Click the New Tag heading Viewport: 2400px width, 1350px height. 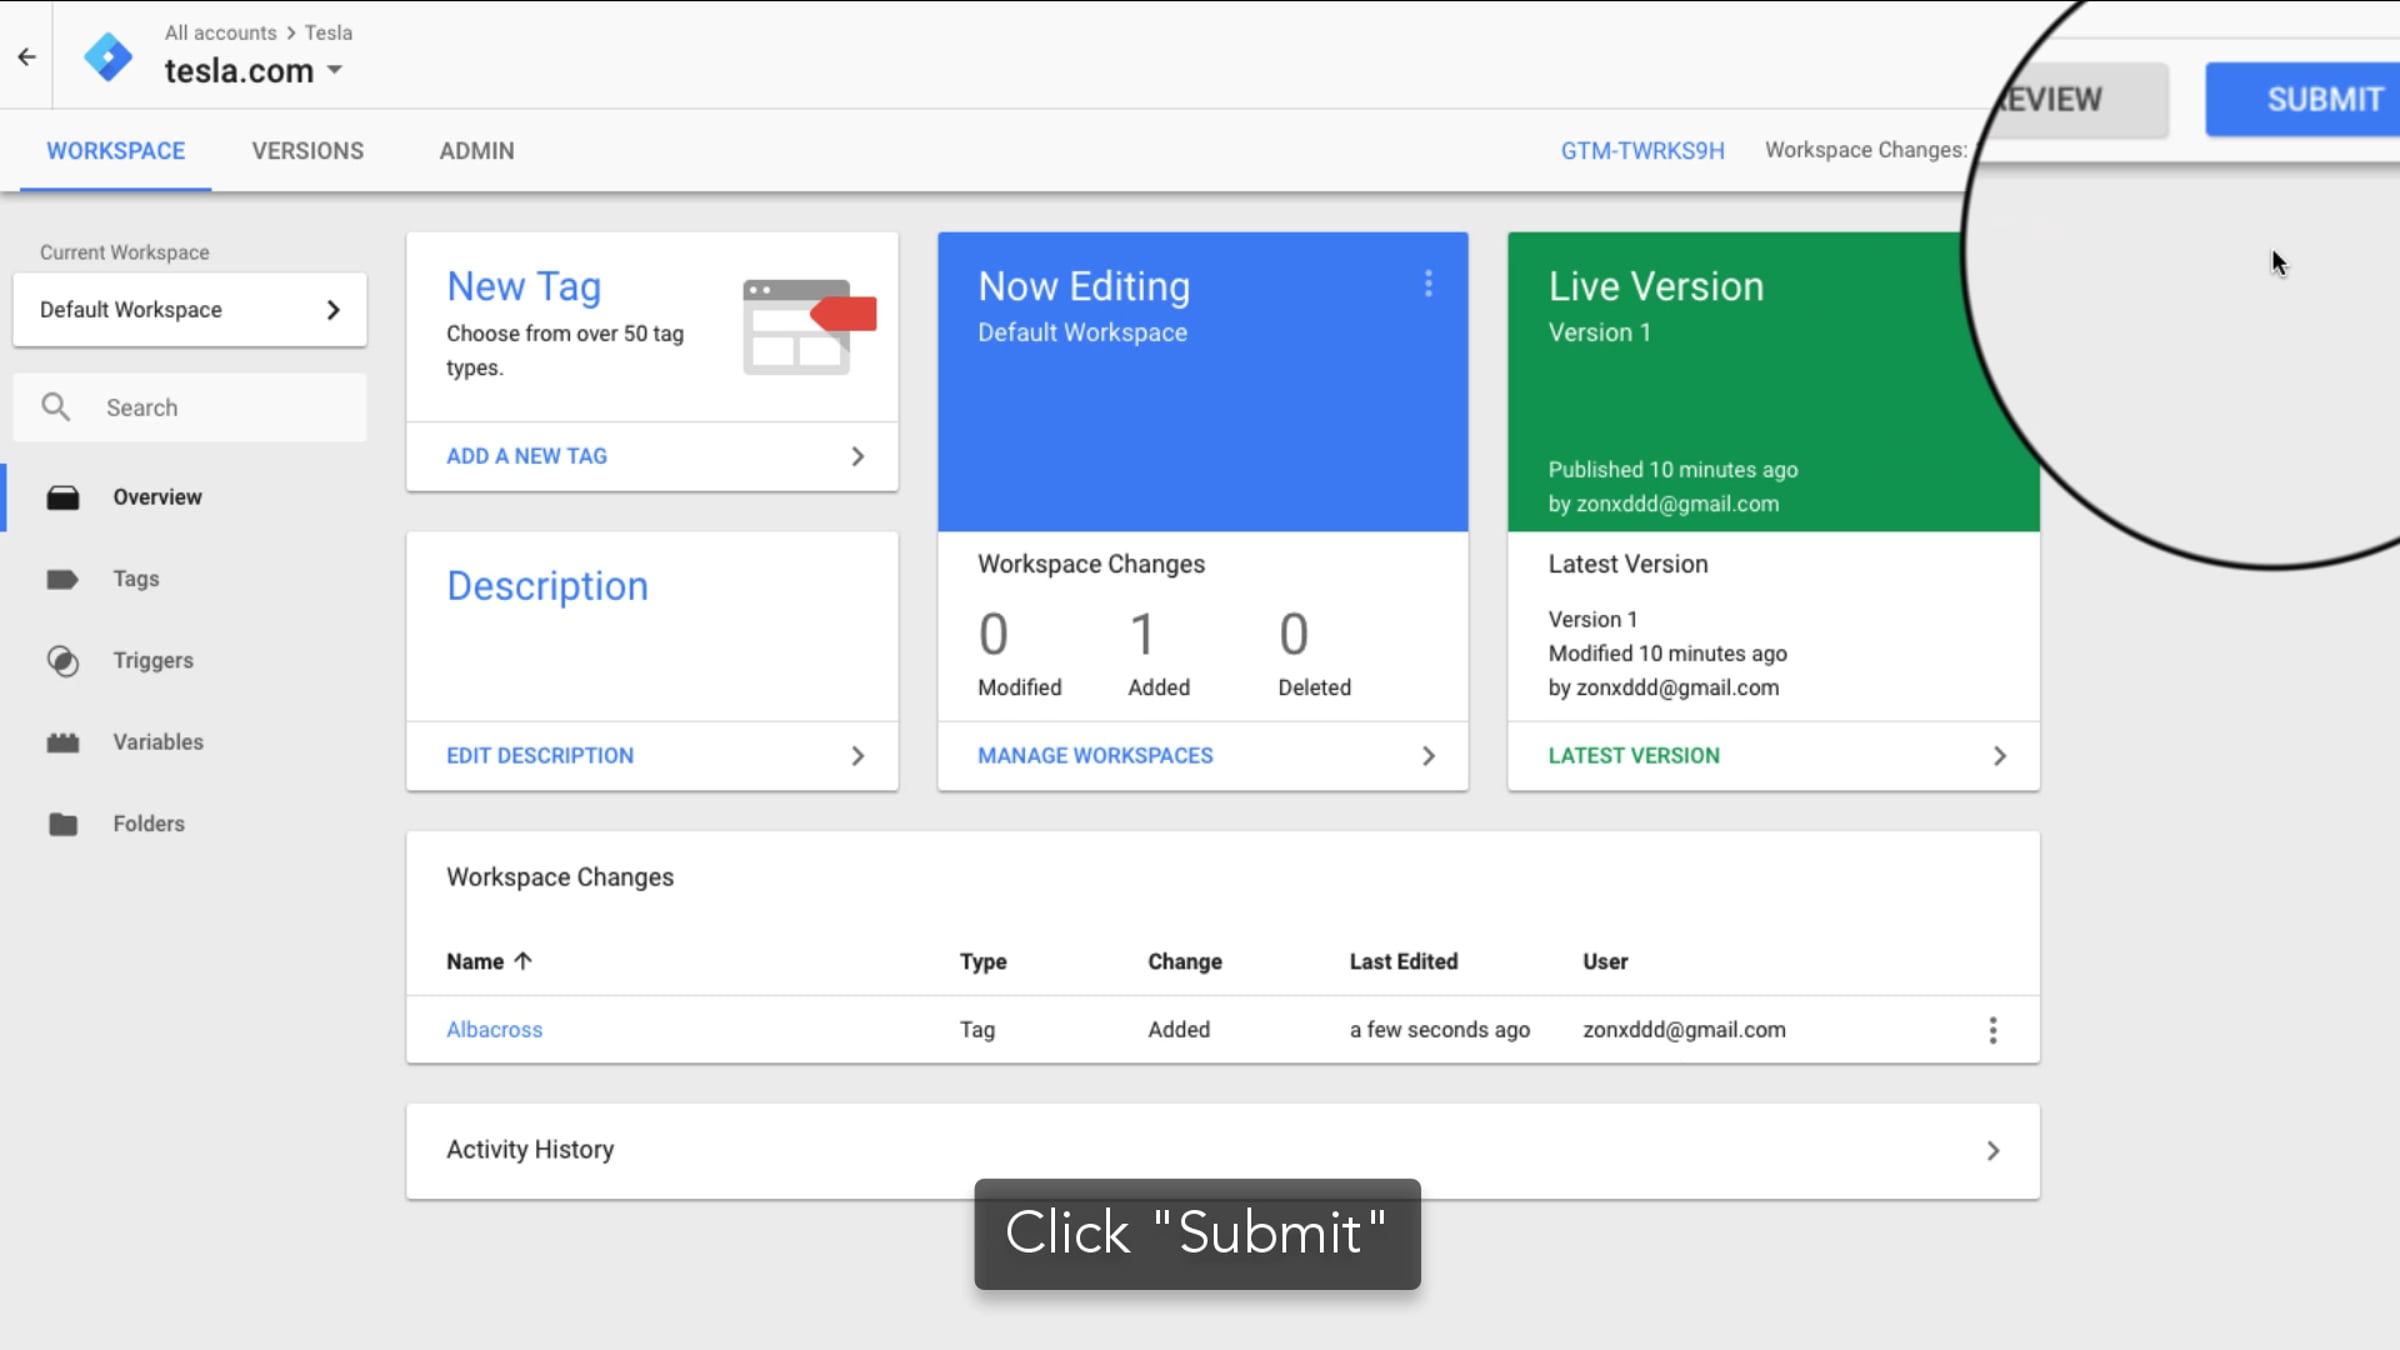click(x=524, y=287)
